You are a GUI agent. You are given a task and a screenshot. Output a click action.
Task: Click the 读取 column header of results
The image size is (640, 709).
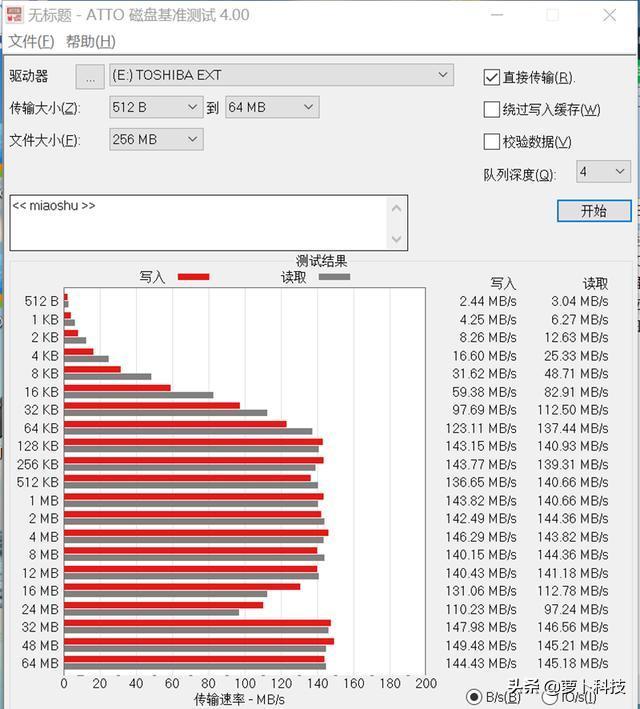pyautogui.click(x=595, y=284)
